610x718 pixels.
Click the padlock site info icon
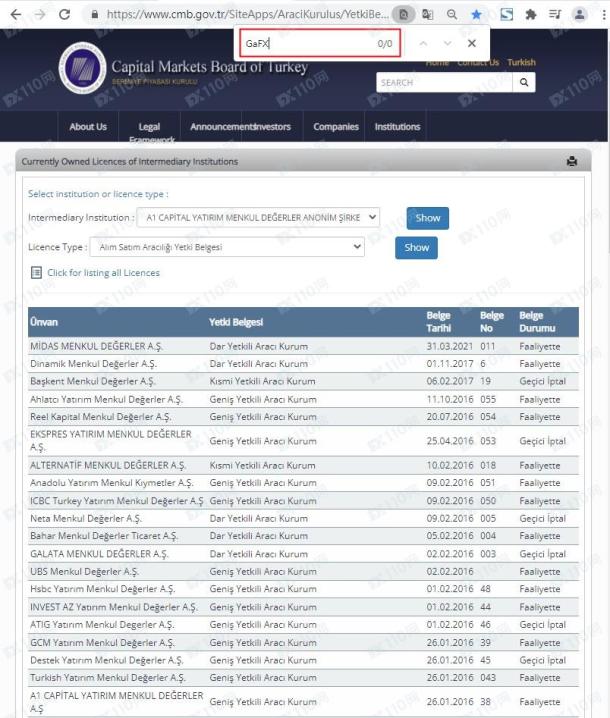point(95,15)
